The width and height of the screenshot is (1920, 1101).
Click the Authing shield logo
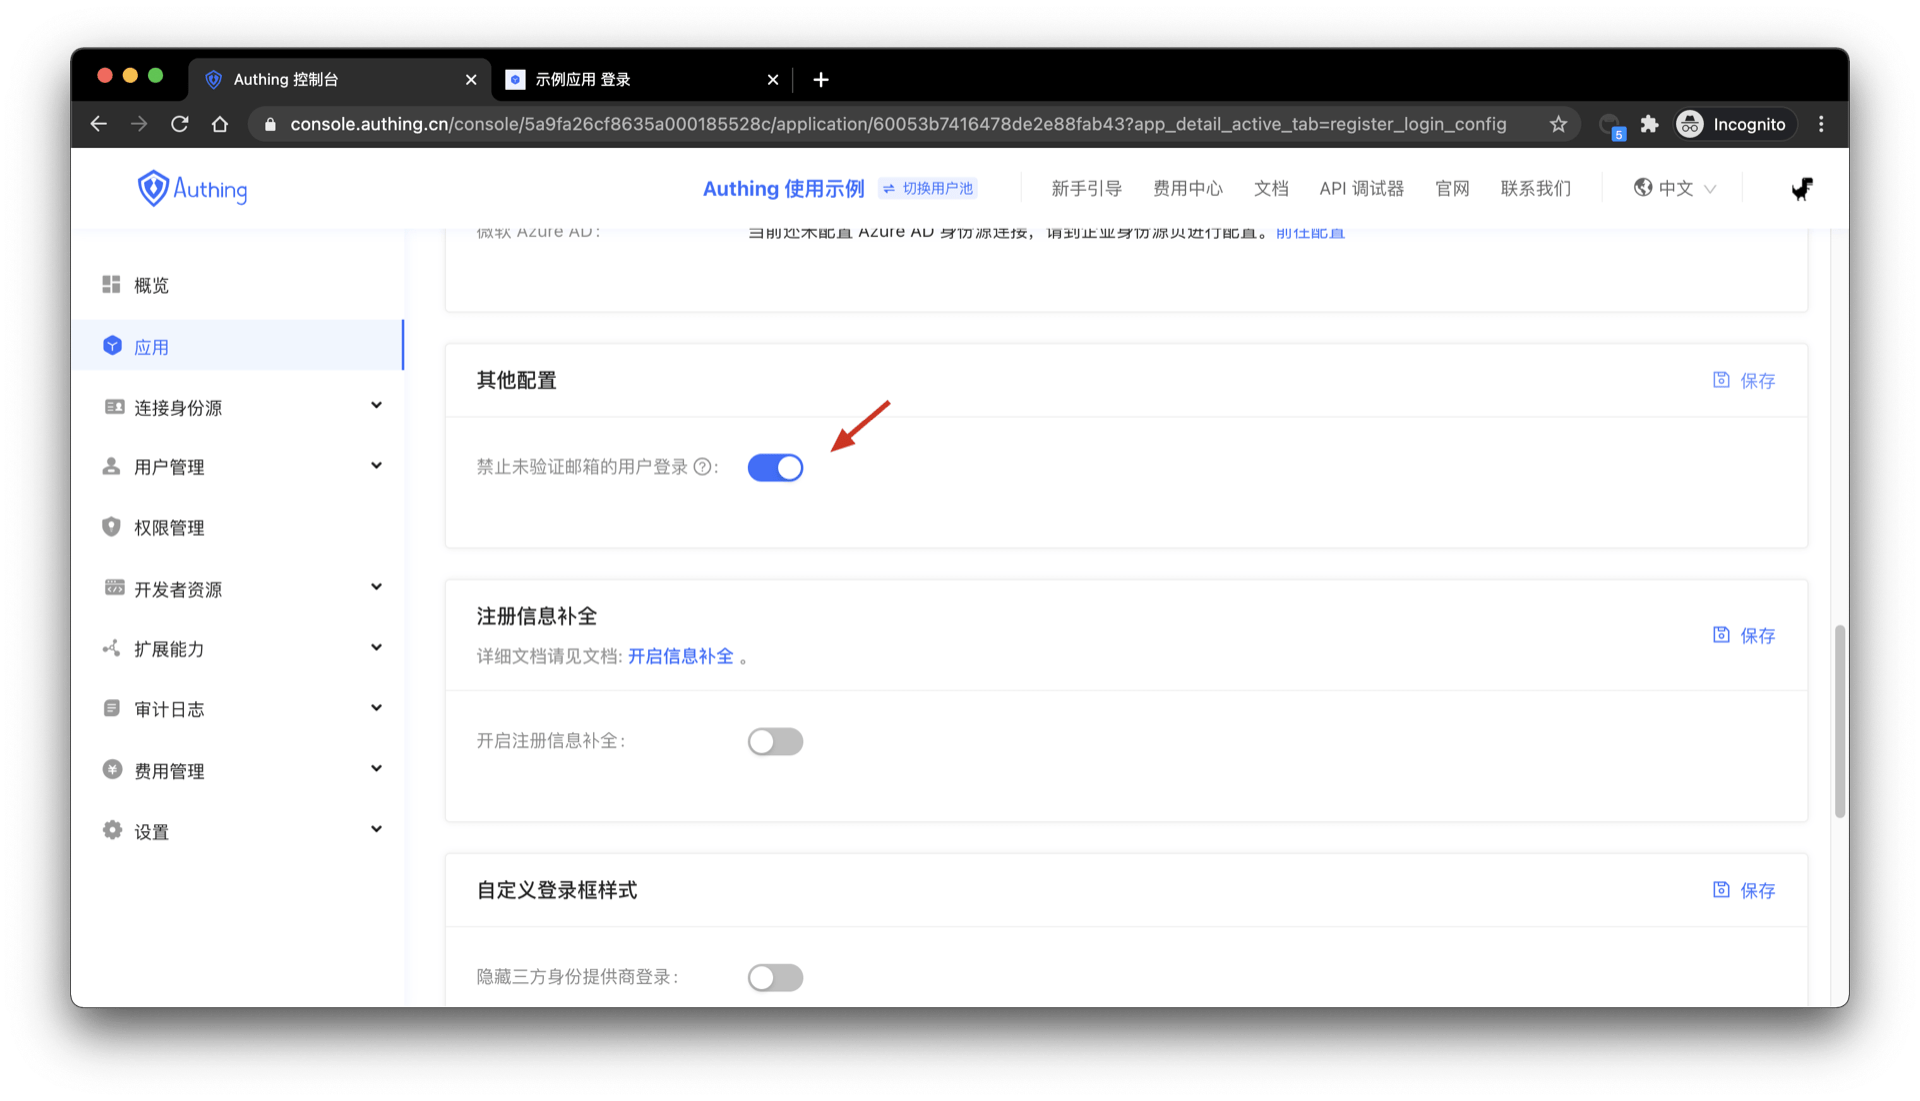pyautogui.click(x=153, y=188)
